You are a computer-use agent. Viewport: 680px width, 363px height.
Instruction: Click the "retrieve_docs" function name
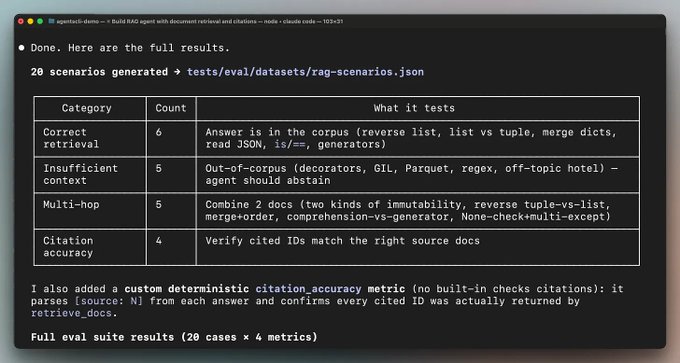71,313
